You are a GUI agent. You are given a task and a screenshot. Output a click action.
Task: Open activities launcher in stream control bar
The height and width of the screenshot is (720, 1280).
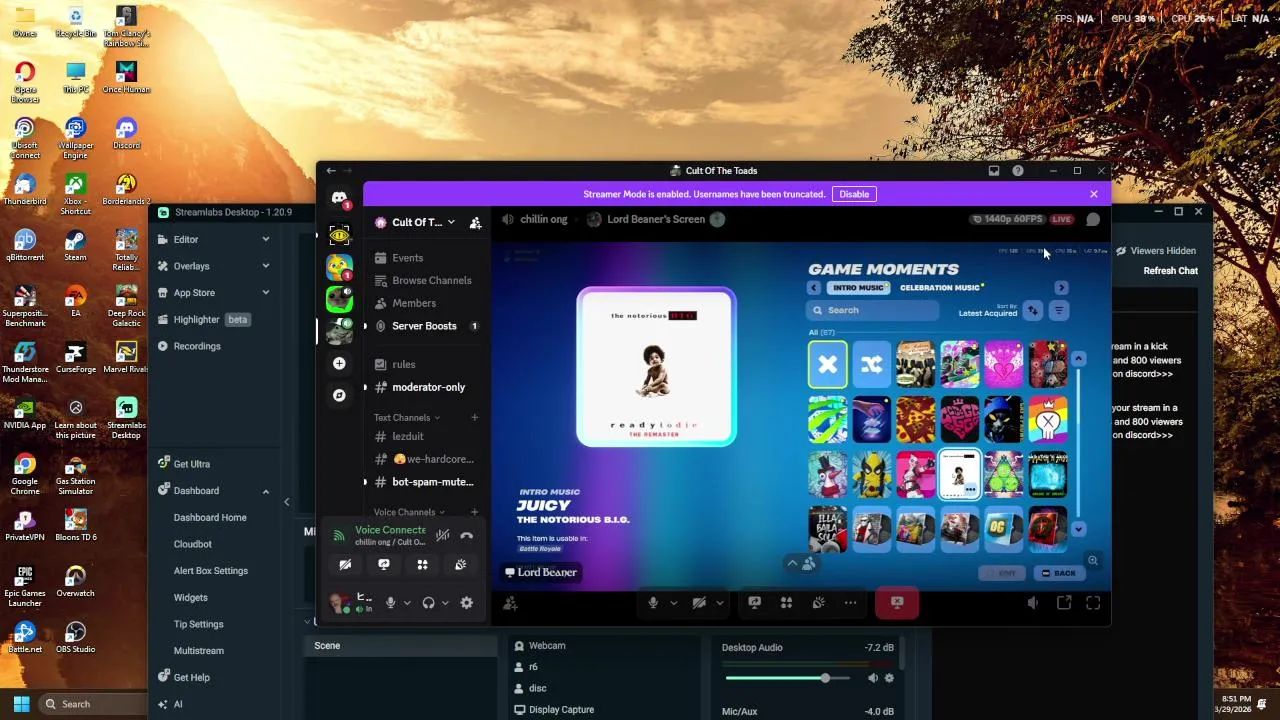point(786,603)
